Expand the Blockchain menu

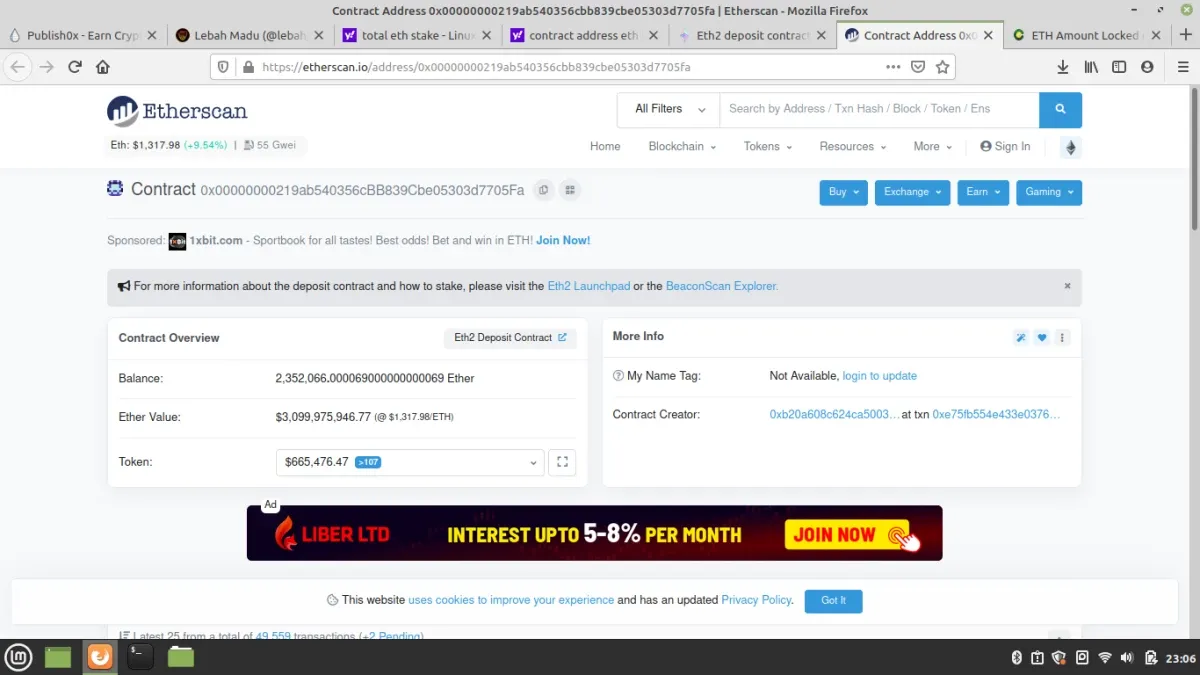[682, 146]
